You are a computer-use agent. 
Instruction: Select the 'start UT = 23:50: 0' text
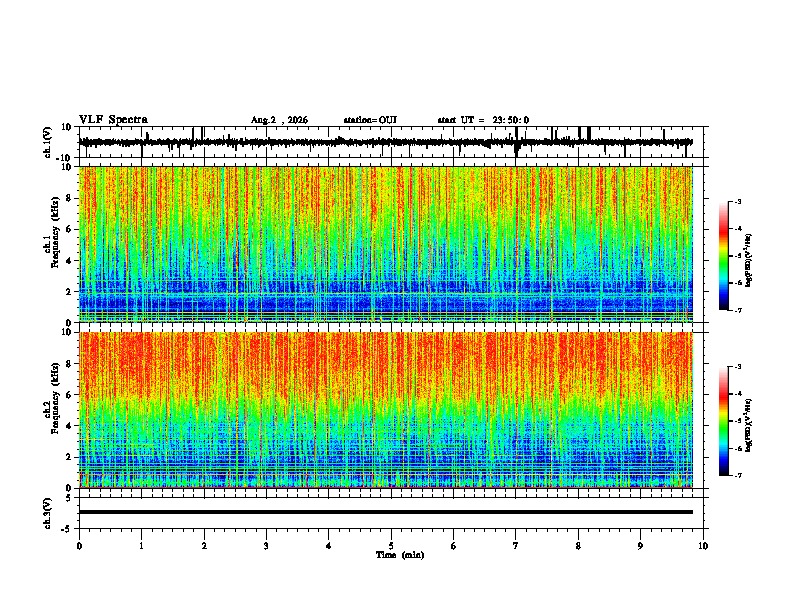point(483,120)
